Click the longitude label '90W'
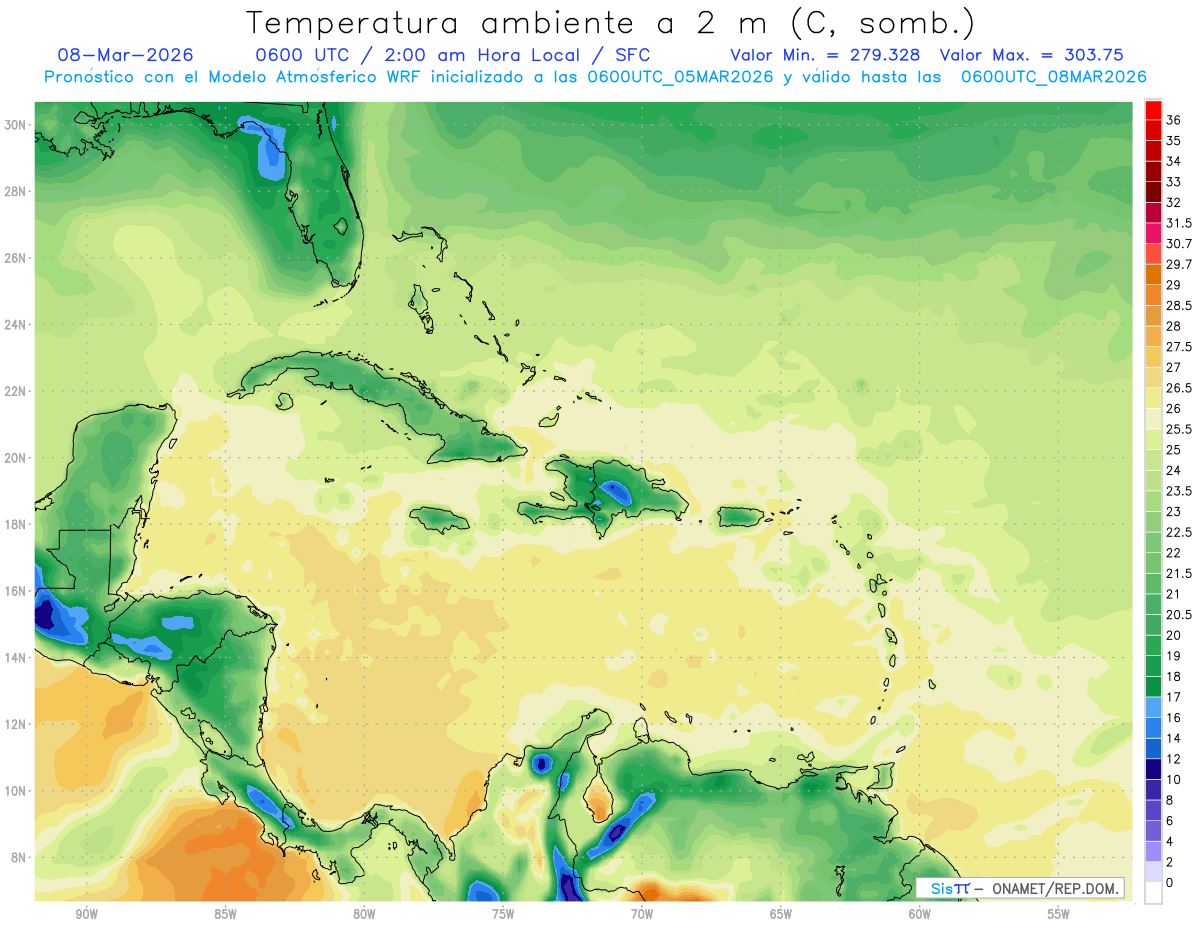The width and height of the screenshot is (1200, 927). (x=86, y=914)
